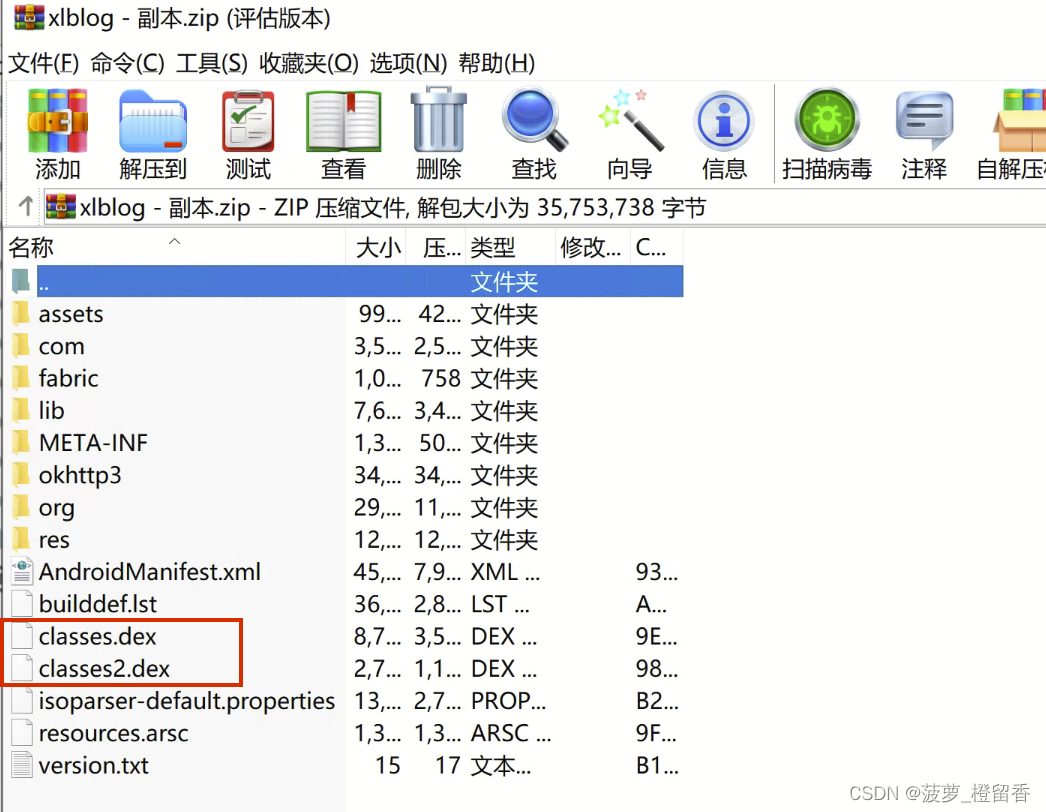Screen dimensions: 1046x812
Task: Click the archive path address field
Action: click(x=544, y=207)
